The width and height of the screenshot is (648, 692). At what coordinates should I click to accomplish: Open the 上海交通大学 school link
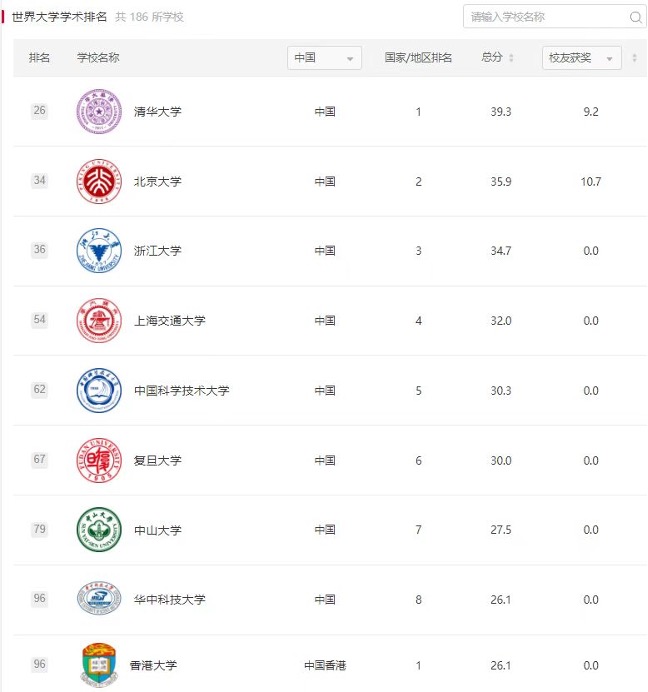[170, 321]
